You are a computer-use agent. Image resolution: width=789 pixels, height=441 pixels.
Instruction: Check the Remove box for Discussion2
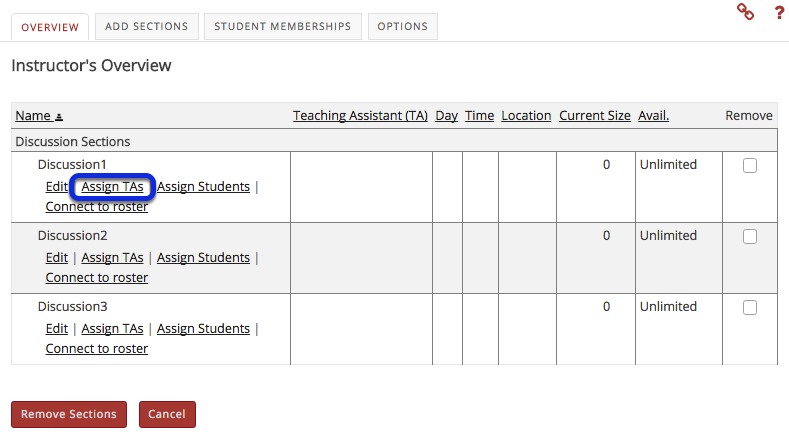(750, 237)
